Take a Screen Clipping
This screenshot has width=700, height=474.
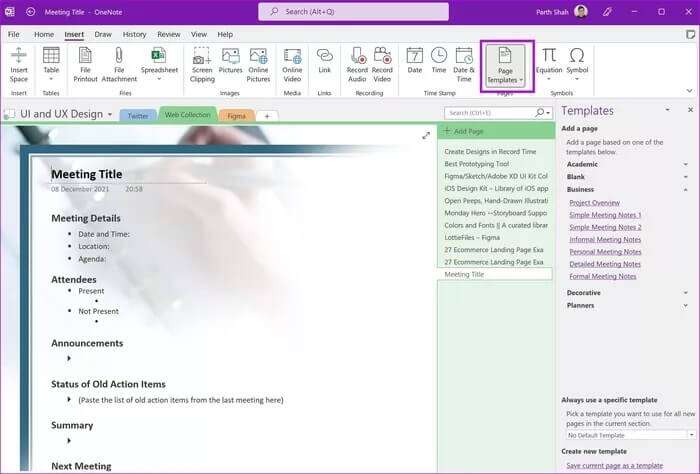pyautogui.click(x=202, y=65)
